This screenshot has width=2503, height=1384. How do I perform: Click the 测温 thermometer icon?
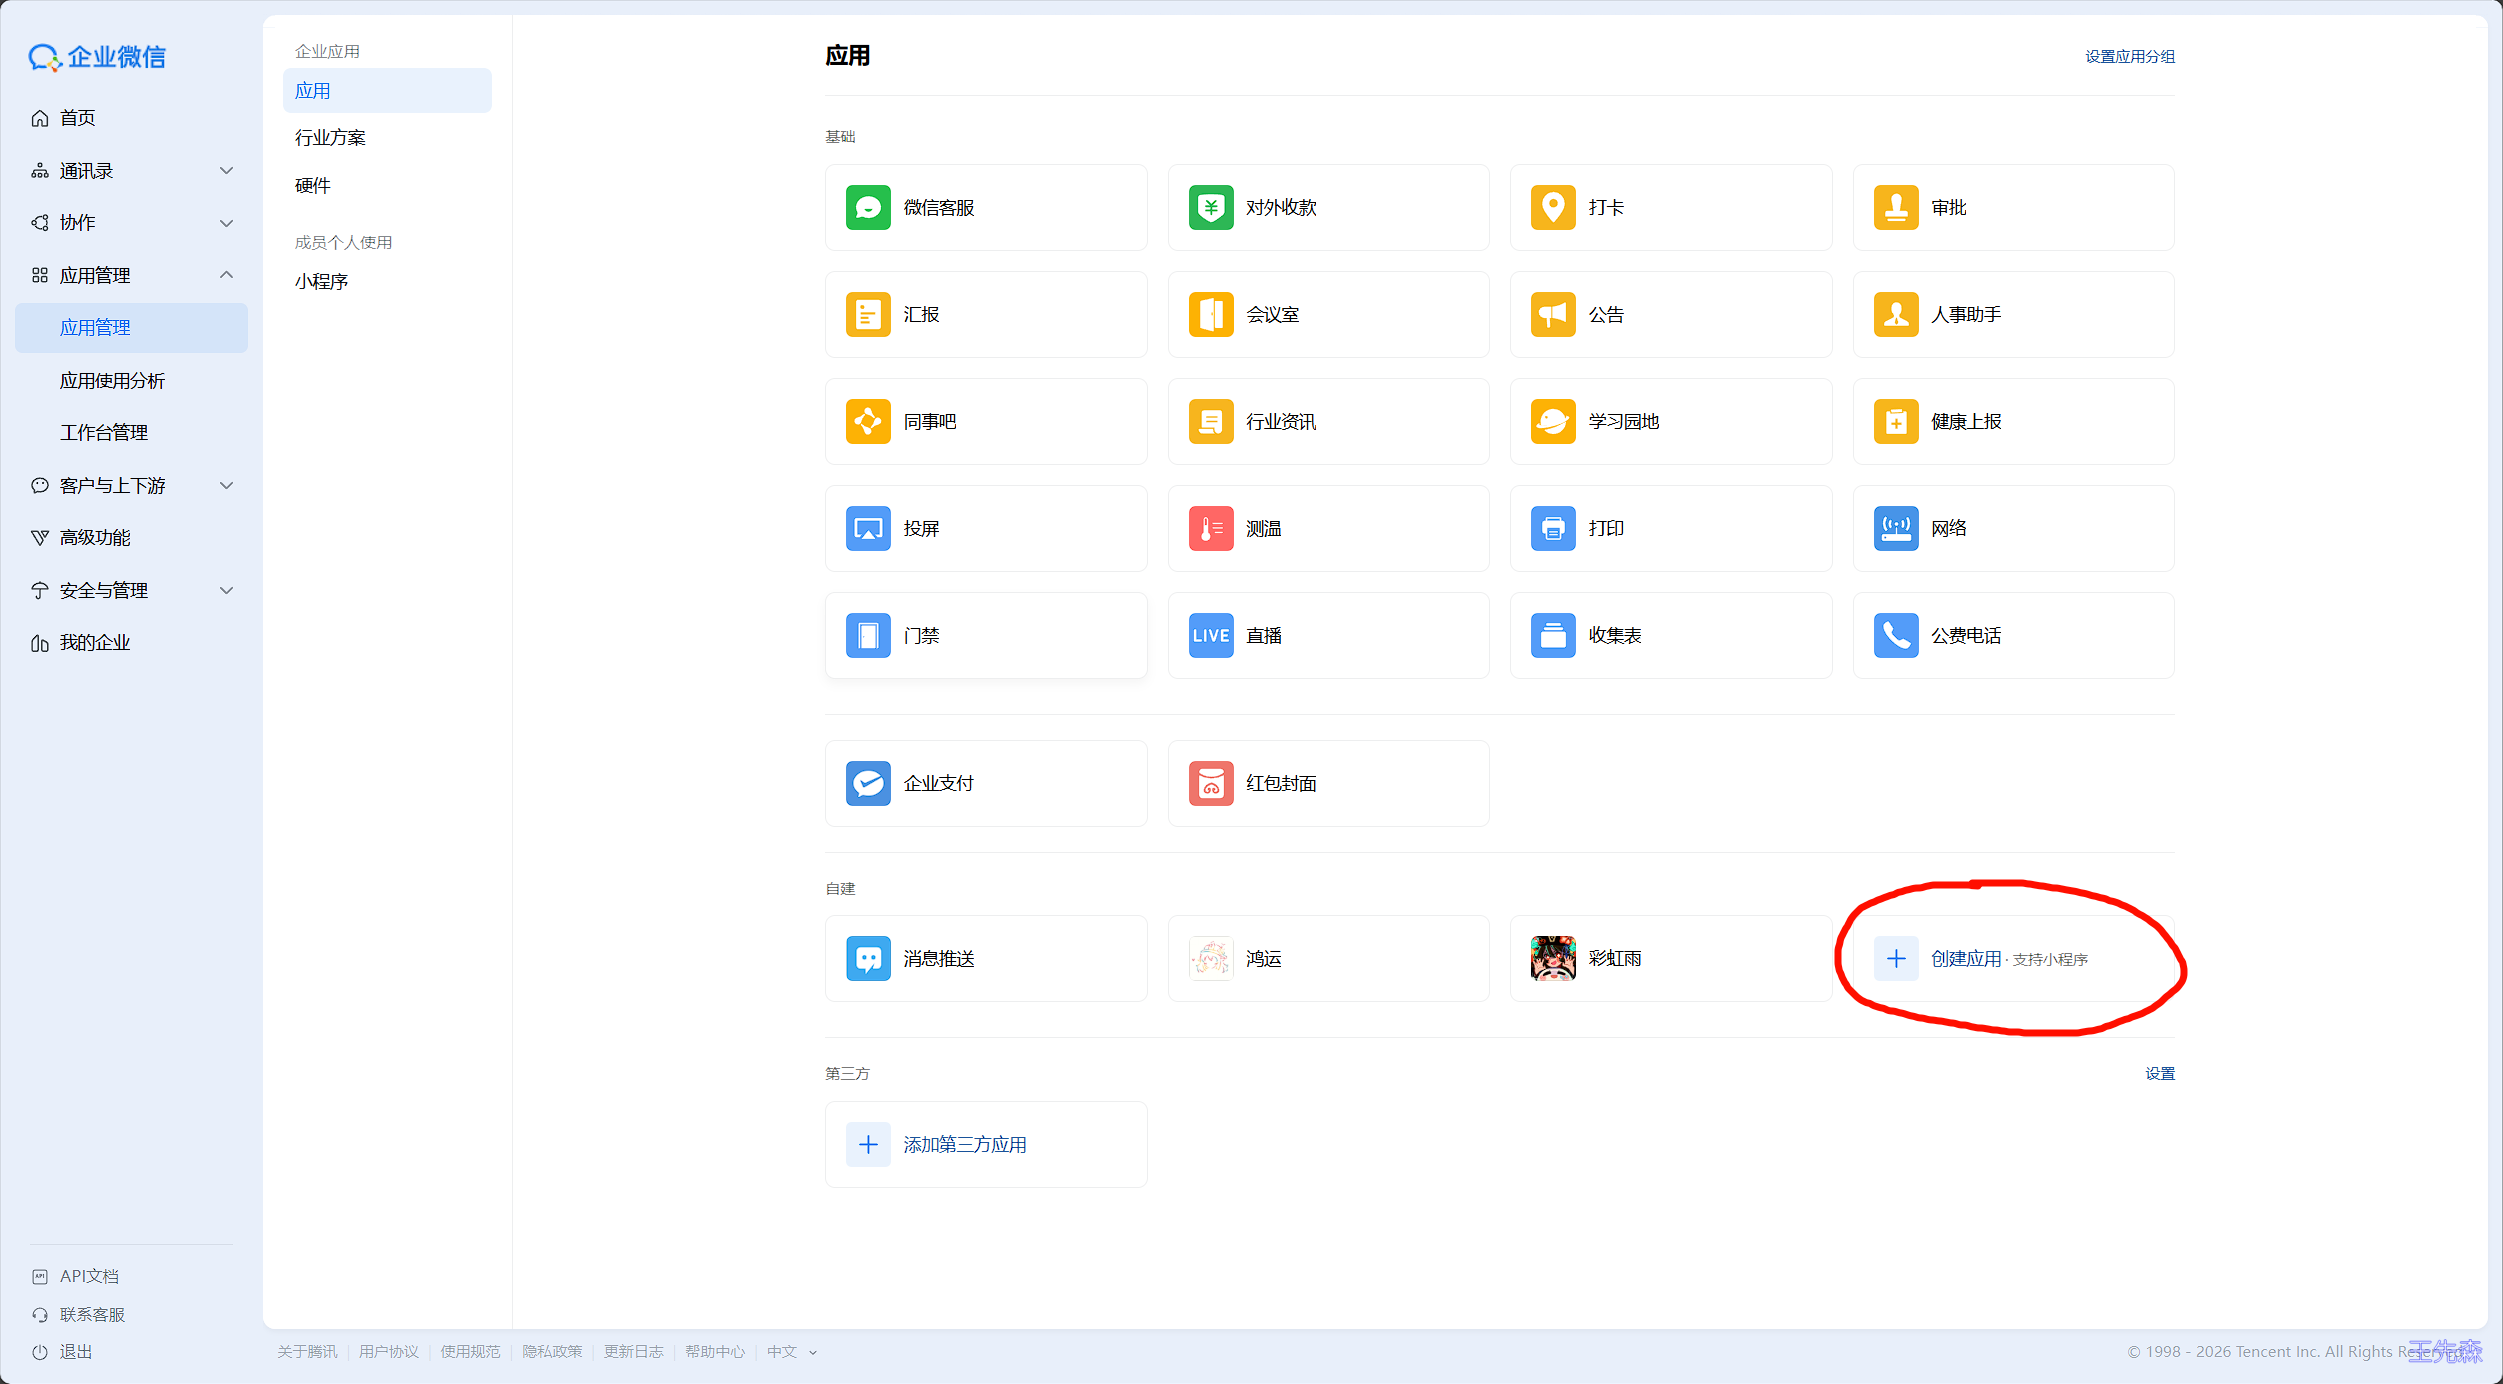pos(1210,529)
